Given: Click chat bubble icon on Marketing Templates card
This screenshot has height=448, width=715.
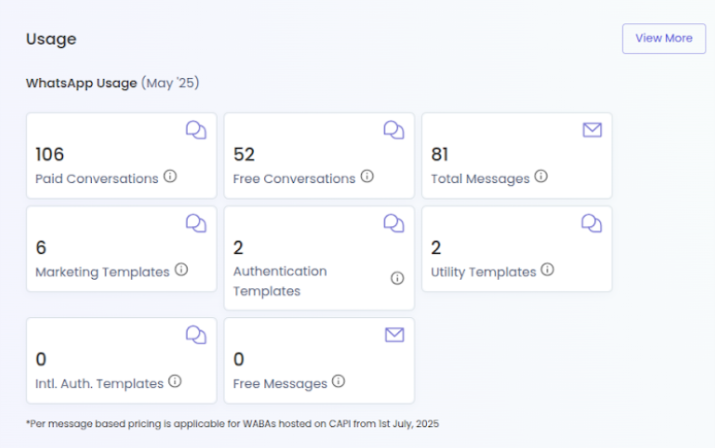Looking at the screenshot, I should click(196, 224).
